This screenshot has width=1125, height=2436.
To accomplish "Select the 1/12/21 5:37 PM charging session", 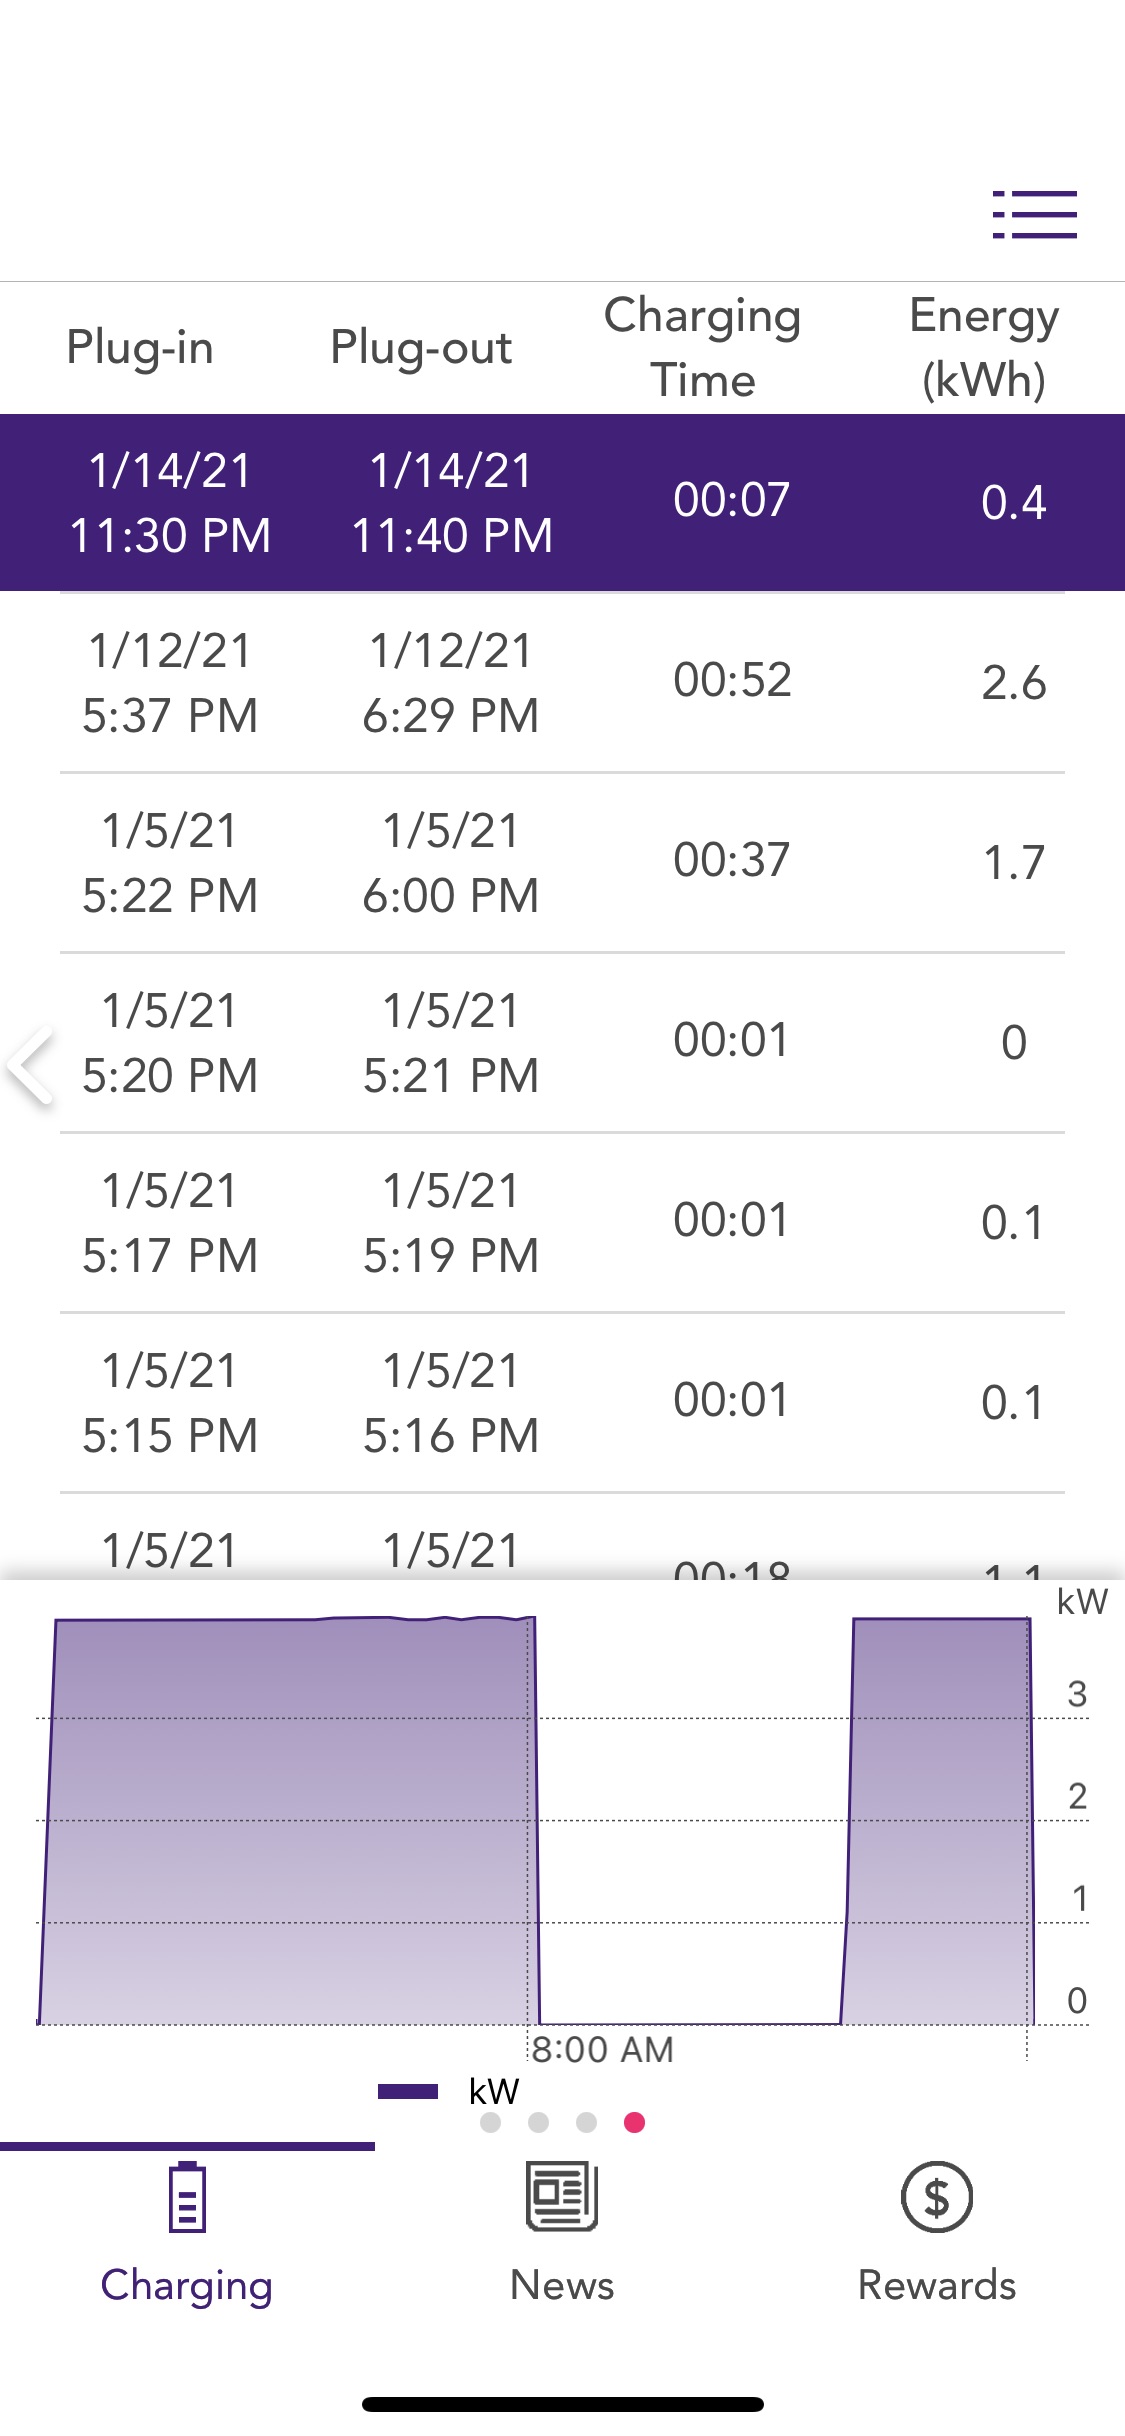I will coord(562,682).
